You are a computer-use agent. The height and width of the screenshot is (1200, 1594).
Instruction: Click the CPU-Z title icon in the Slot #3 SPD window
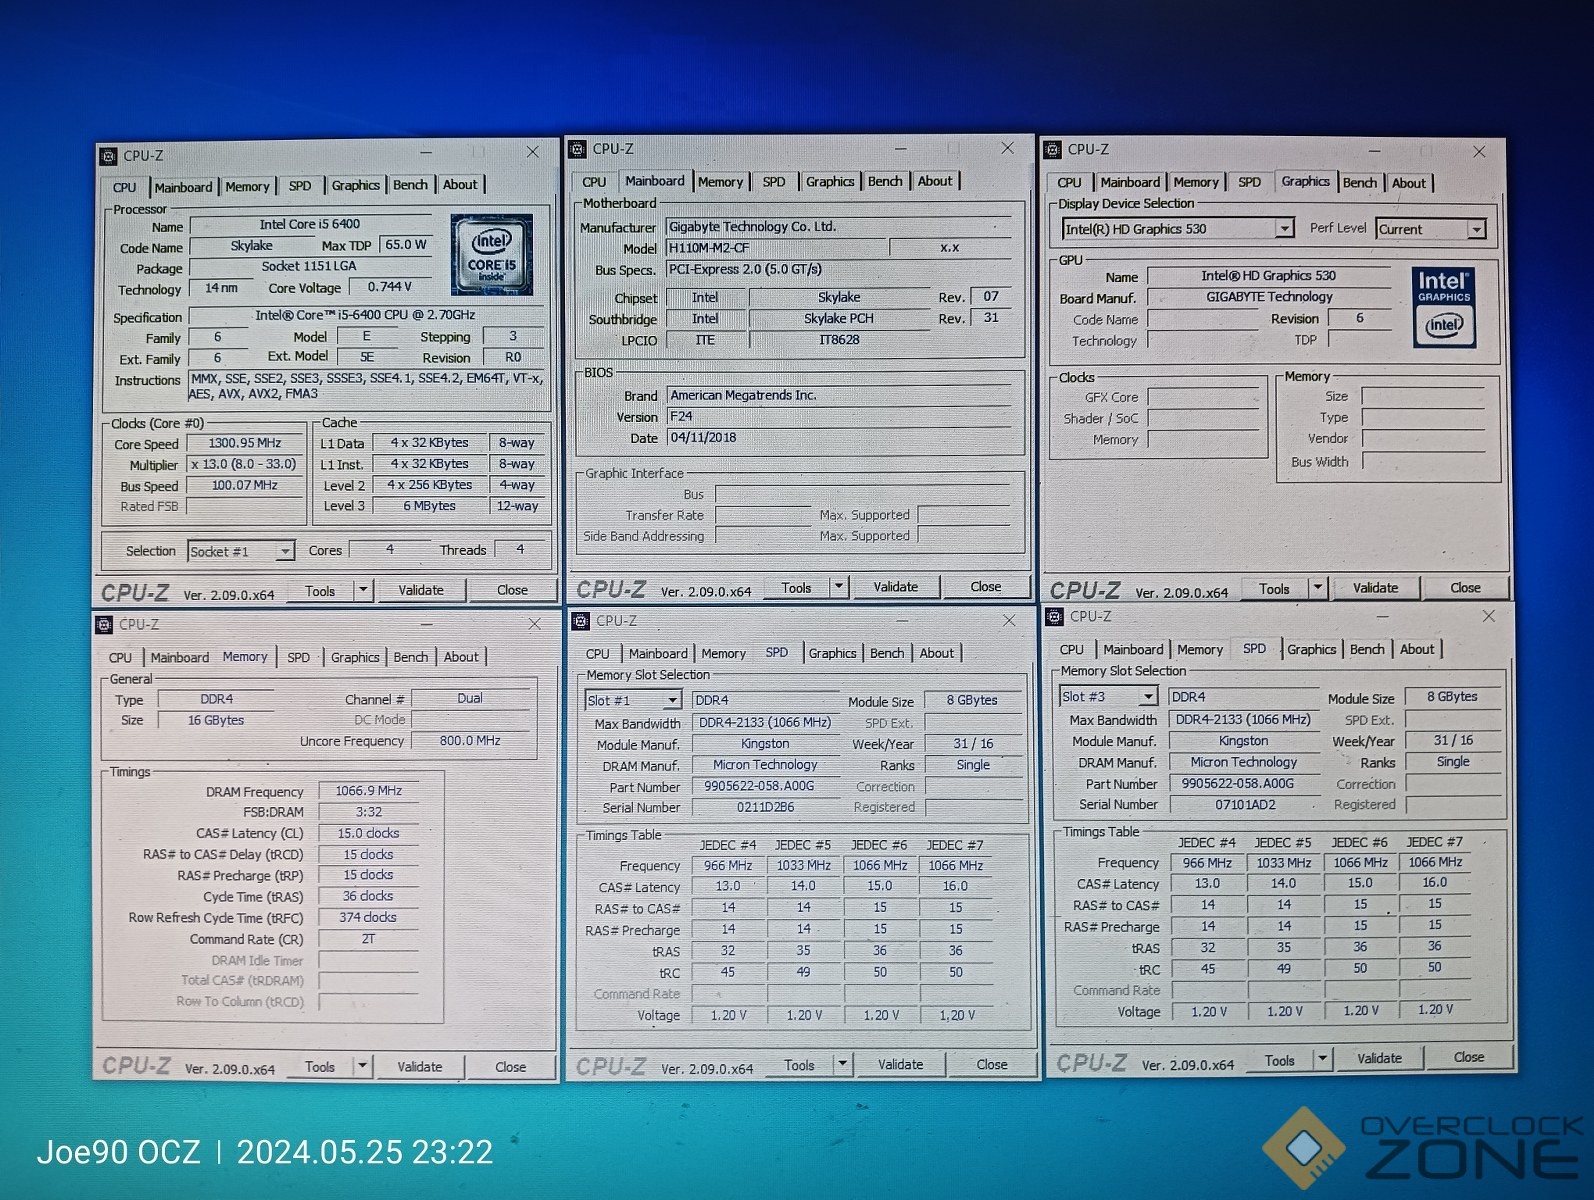pyautogui.click(x=1054, y=616)
